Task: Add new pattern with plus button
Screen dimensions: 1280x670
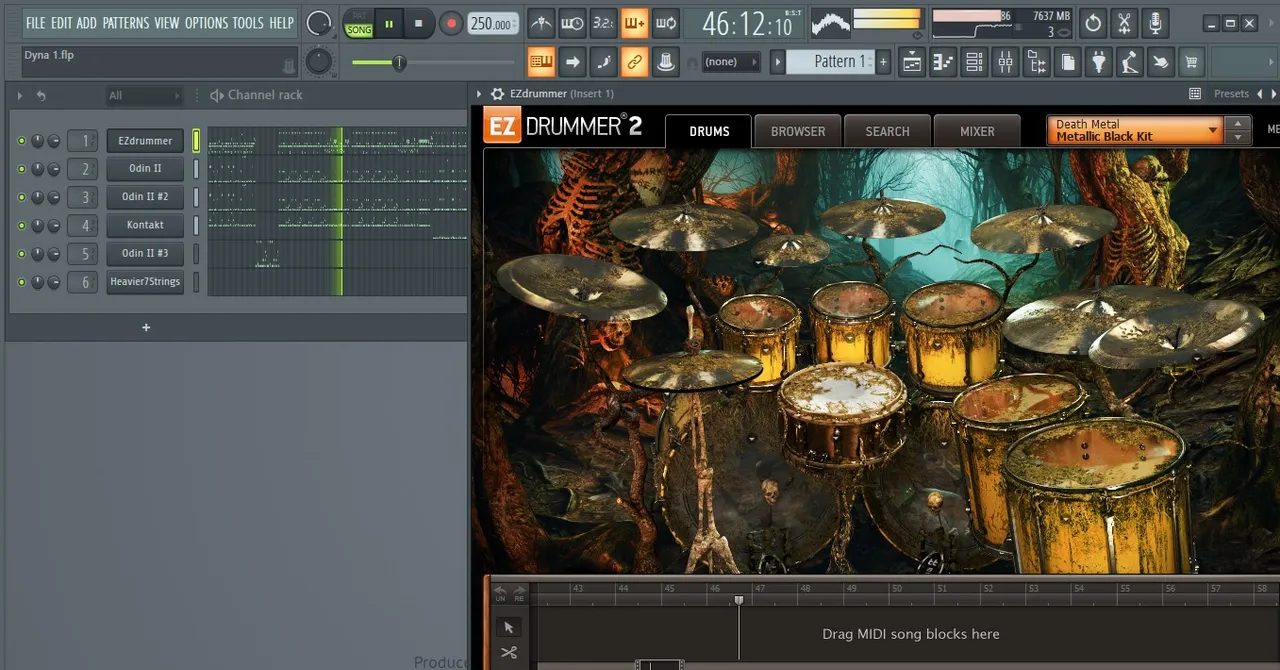Action: click(883, 62)
